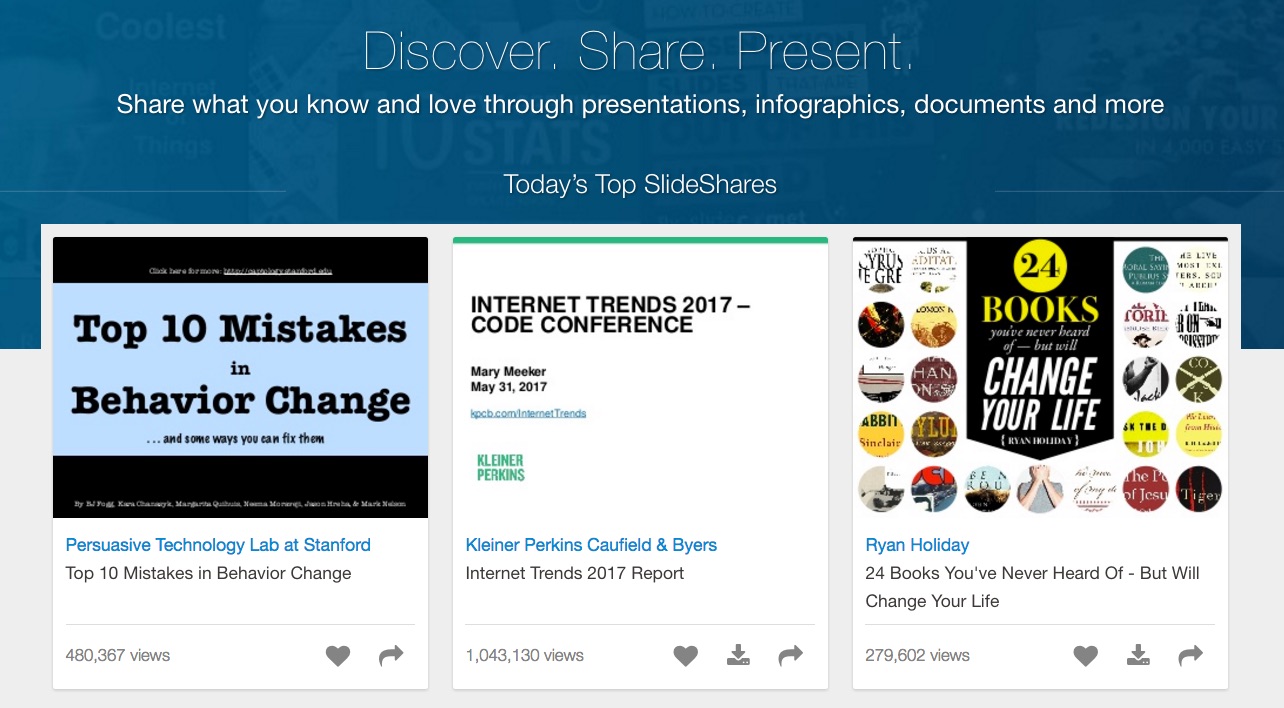This screenshot has width=1284, height=708.
Task: Like the Top 10 Mistakes in Behavior Change slideshow
Action: [338, 656]
